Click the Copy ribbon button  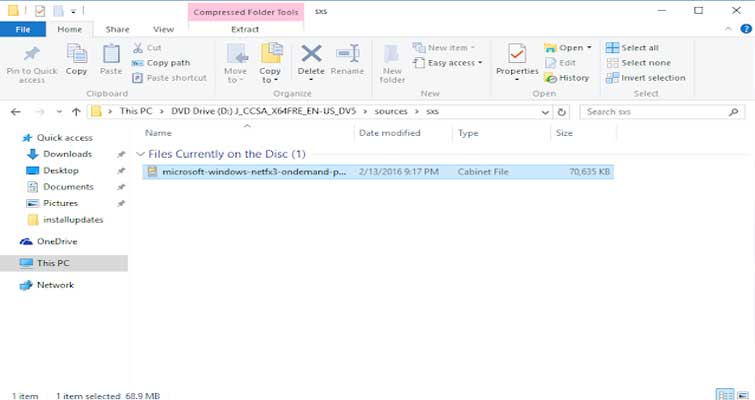coord(77,60)
